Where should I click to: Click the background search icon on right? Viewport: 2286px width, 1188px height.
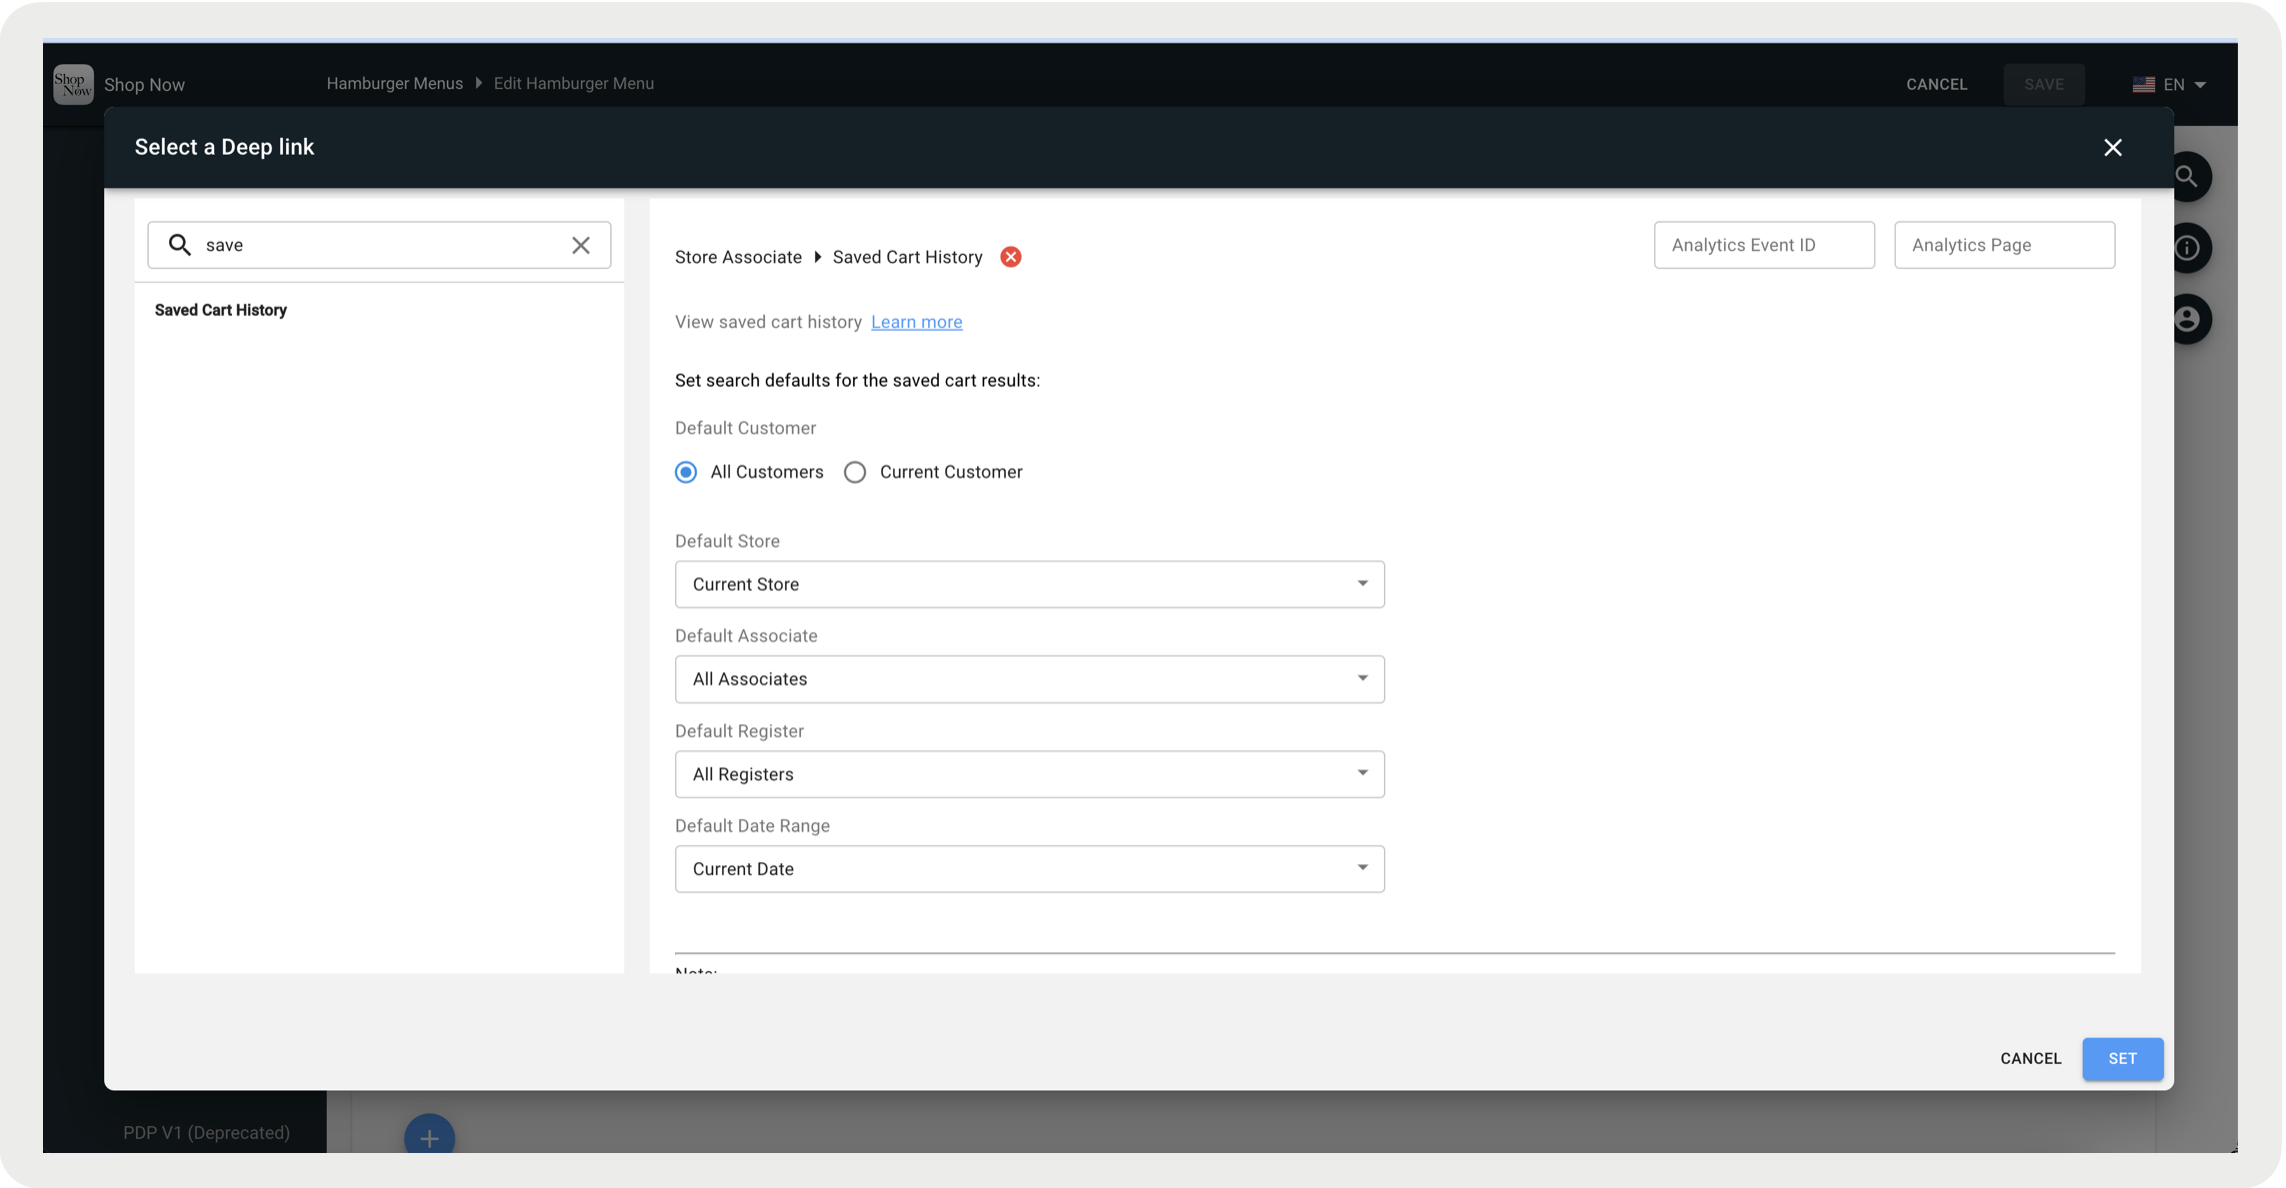[x=2186, y=177]
